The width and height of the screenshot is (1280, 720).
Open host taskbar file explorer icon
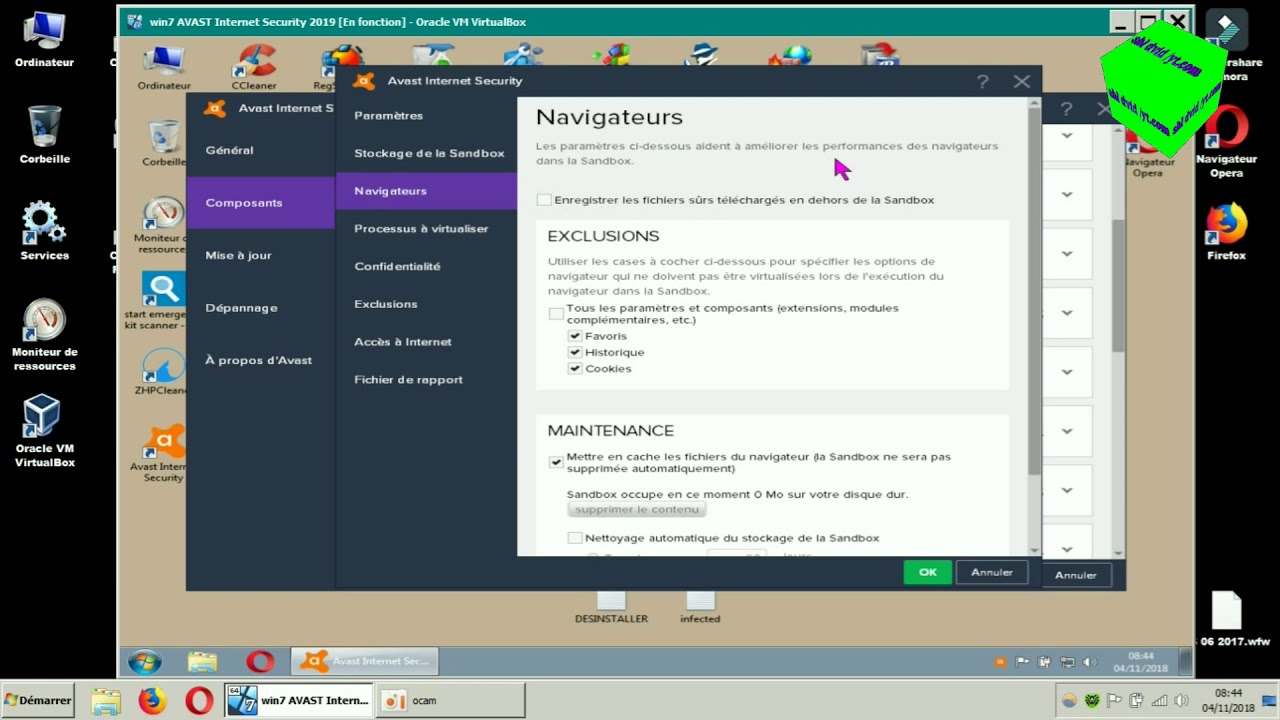105,700
